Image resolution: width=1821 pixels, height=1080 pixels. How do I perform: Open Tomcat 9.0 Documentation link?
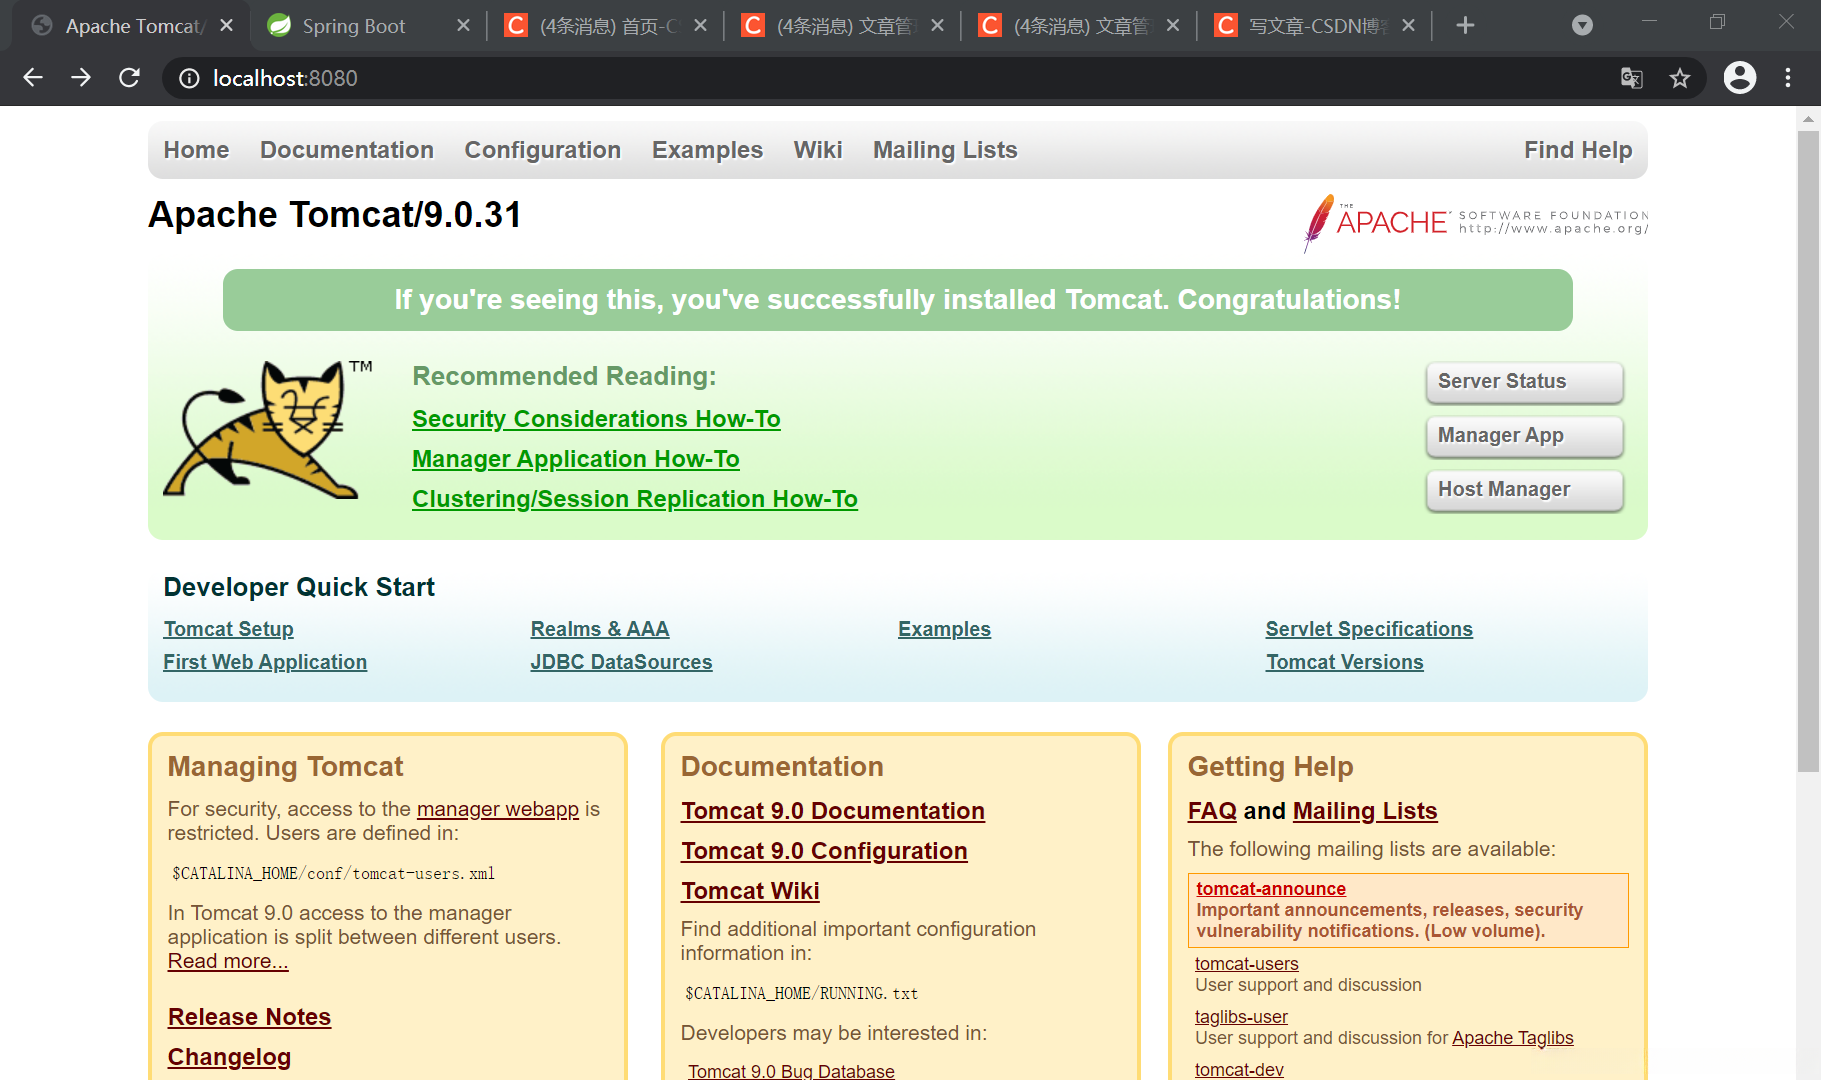(833, 811)
